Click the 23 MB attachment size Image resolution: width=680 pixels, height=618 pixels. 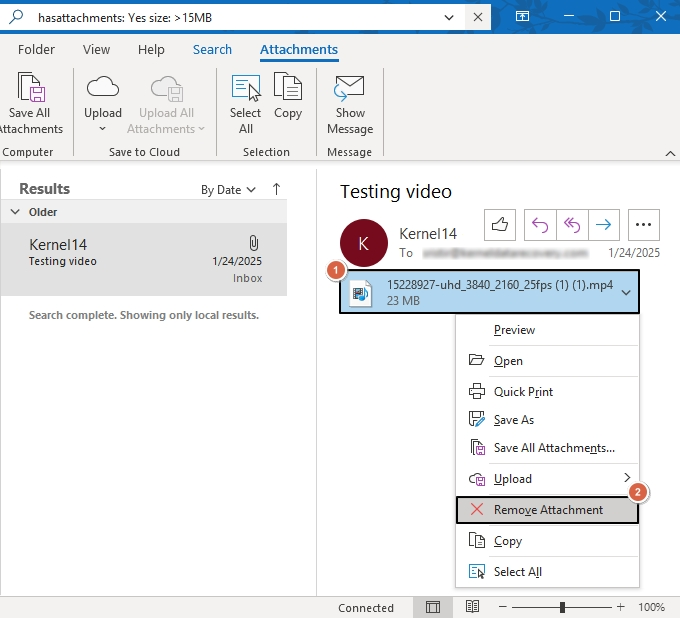tap(403, 301)
